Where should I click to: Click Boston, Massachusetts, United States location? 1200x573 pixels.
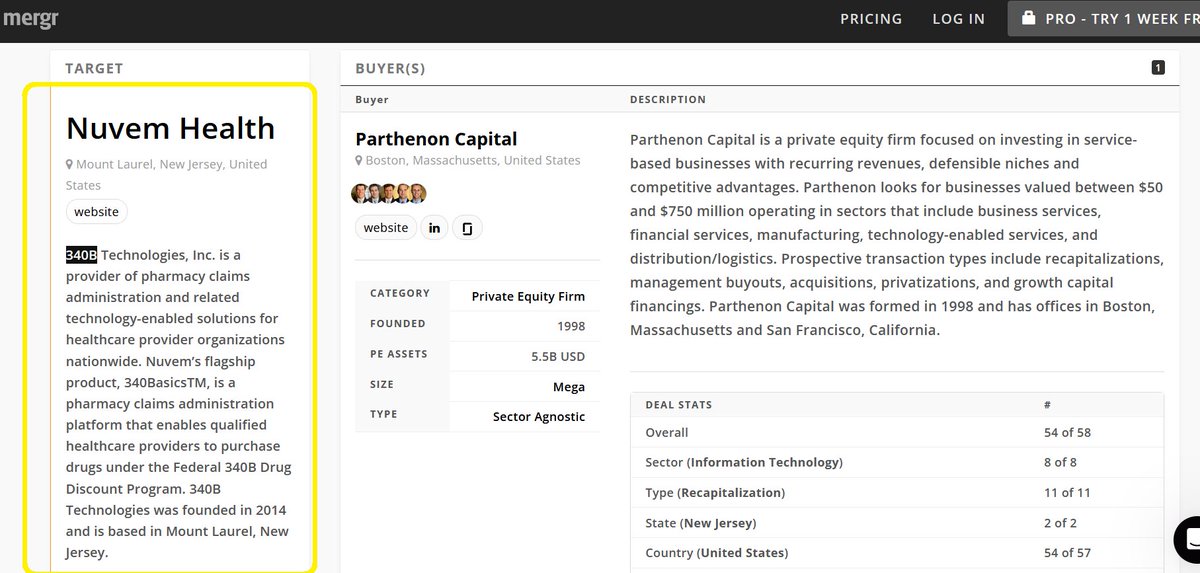pos(473,160)
